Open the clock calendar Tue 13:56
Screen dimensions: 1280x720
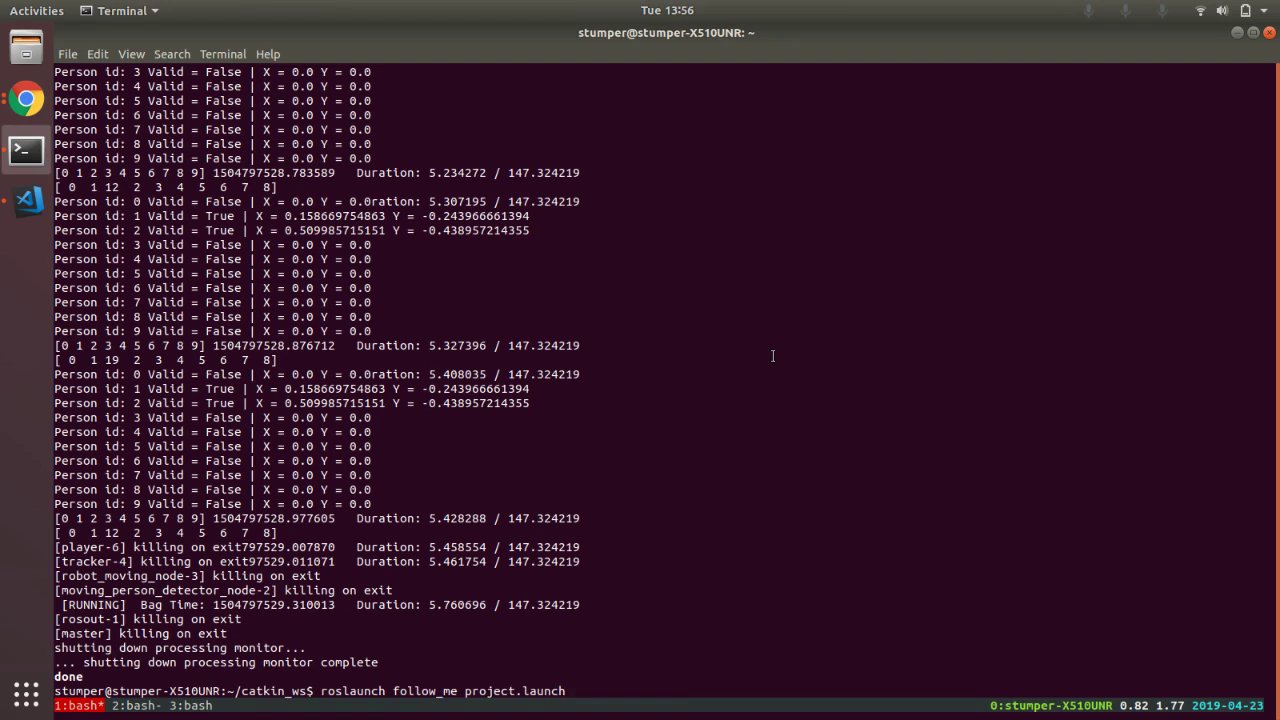pyautogui.click(x=666, y=10)
